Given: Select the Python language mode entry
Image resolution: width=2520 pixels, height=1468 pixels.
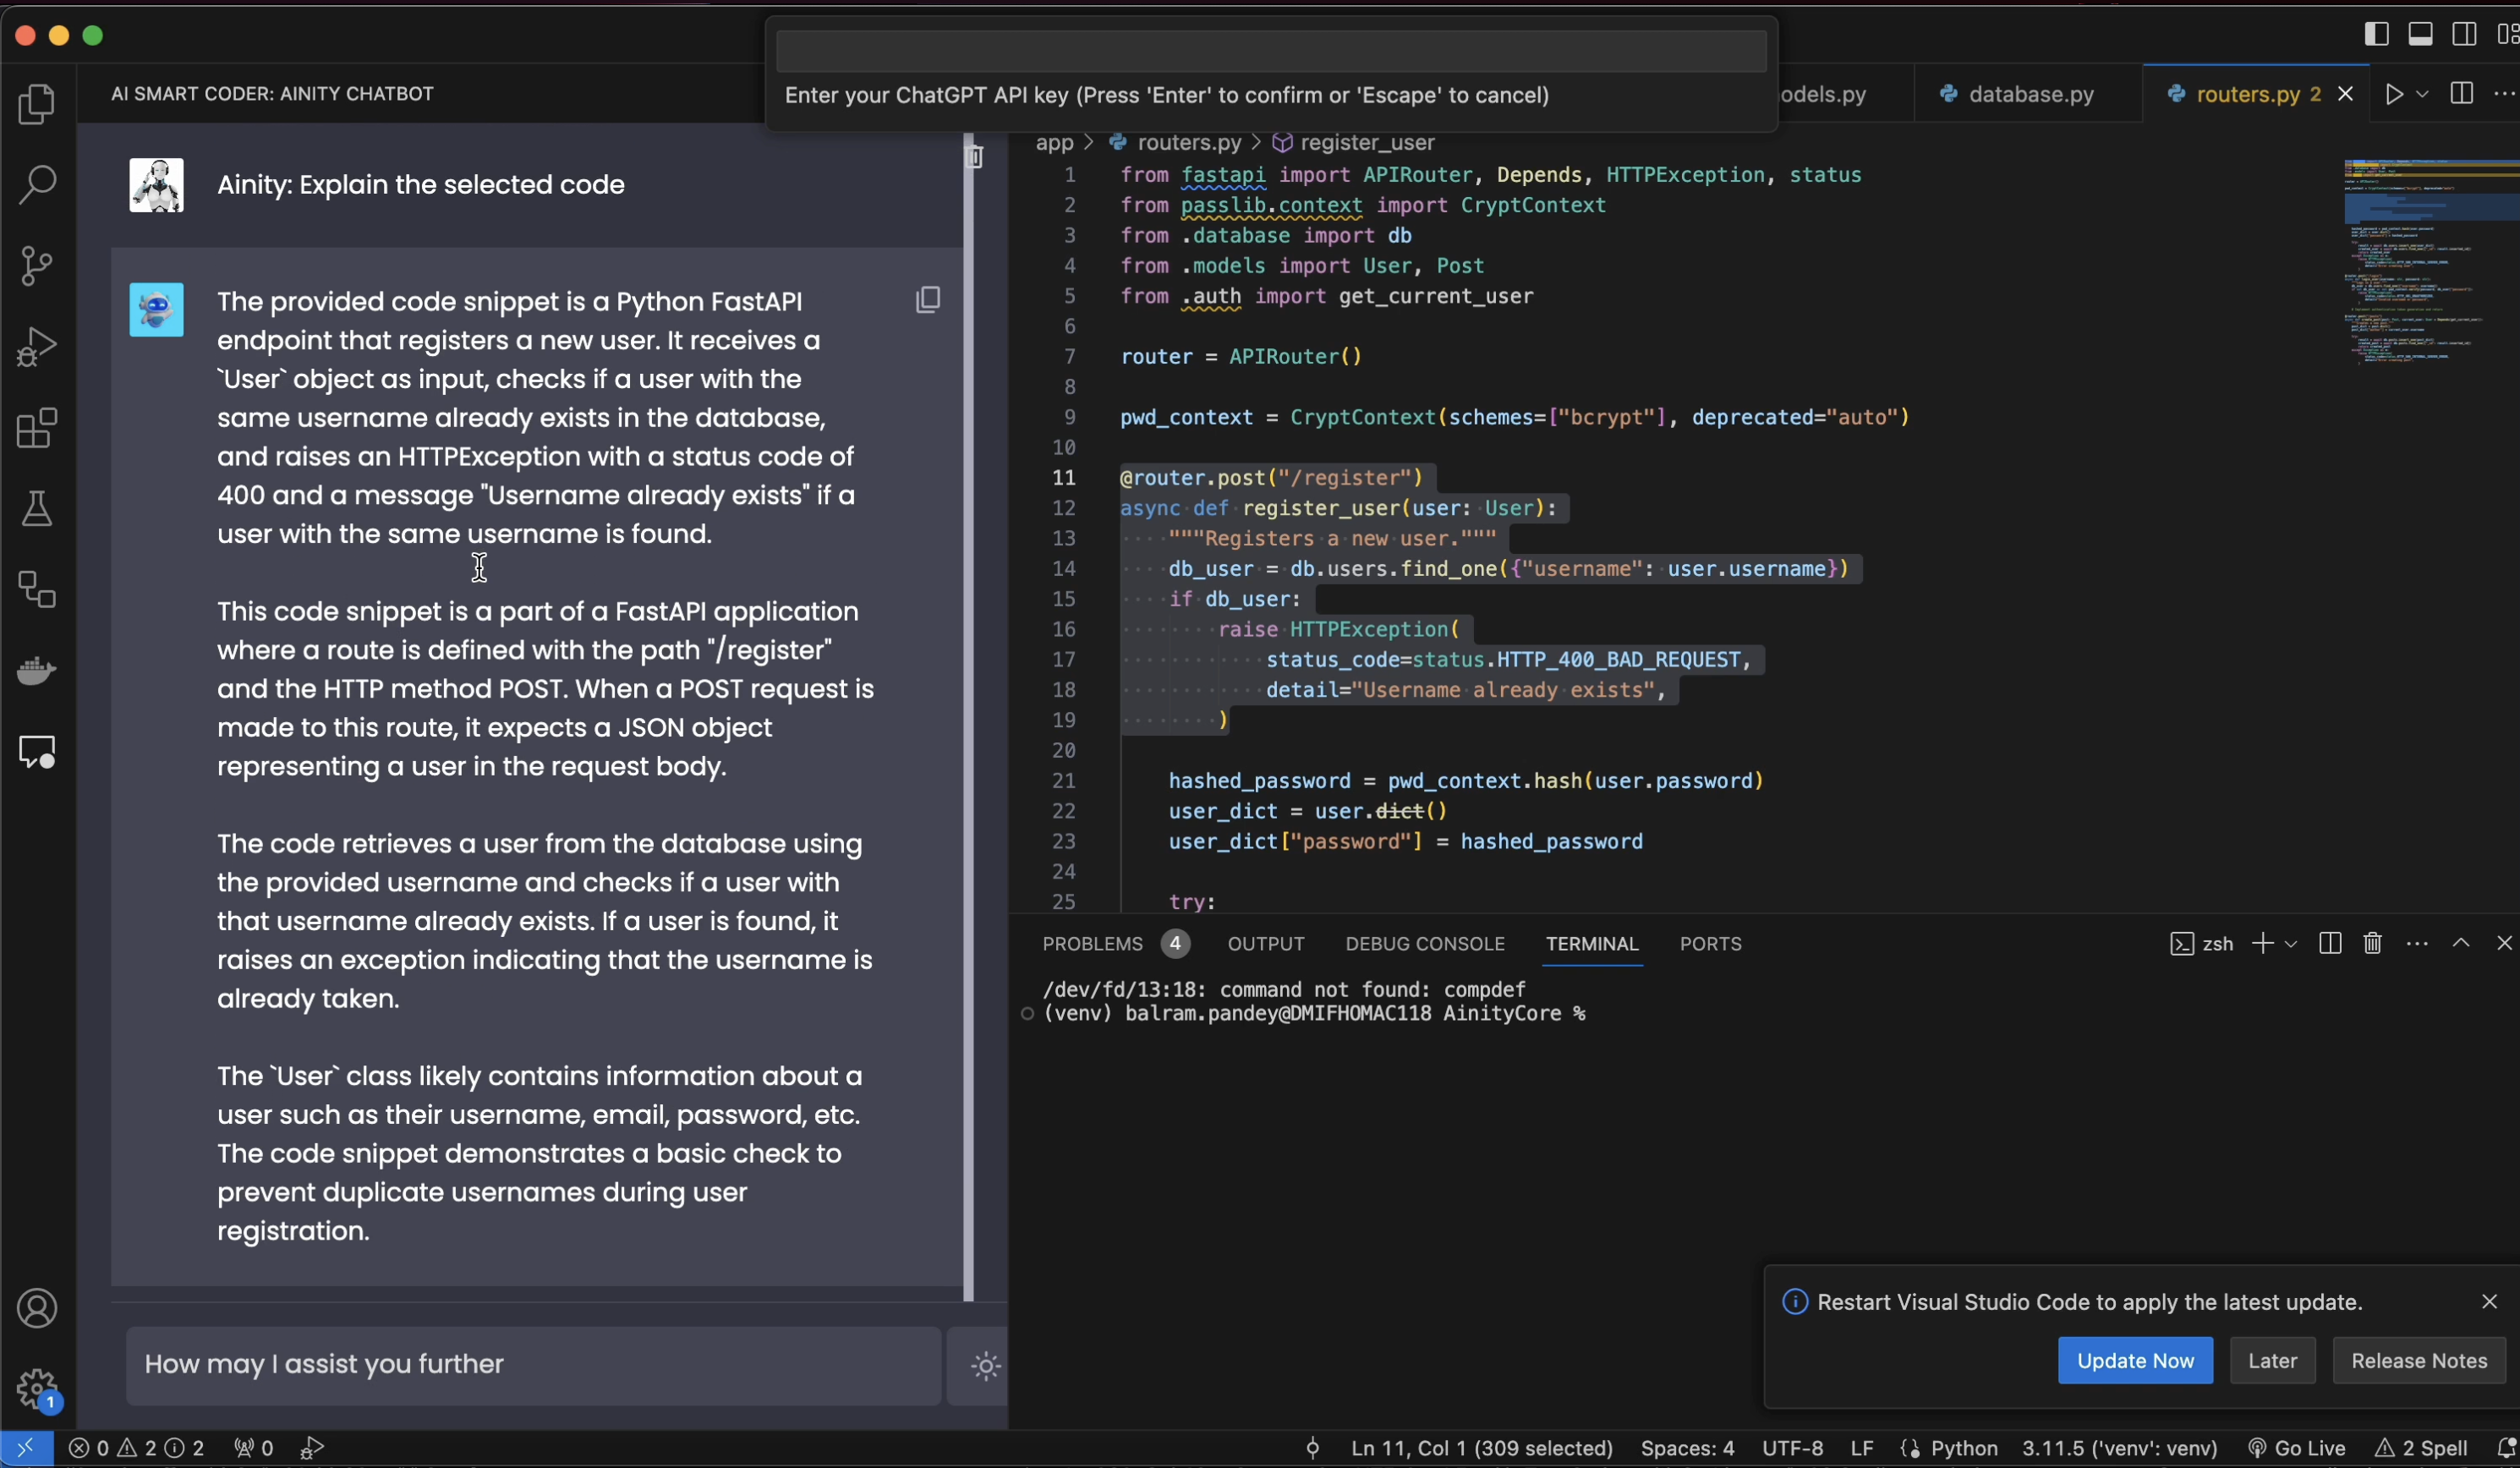Looking at the screenshot, I should [x=1949, y=1448].
